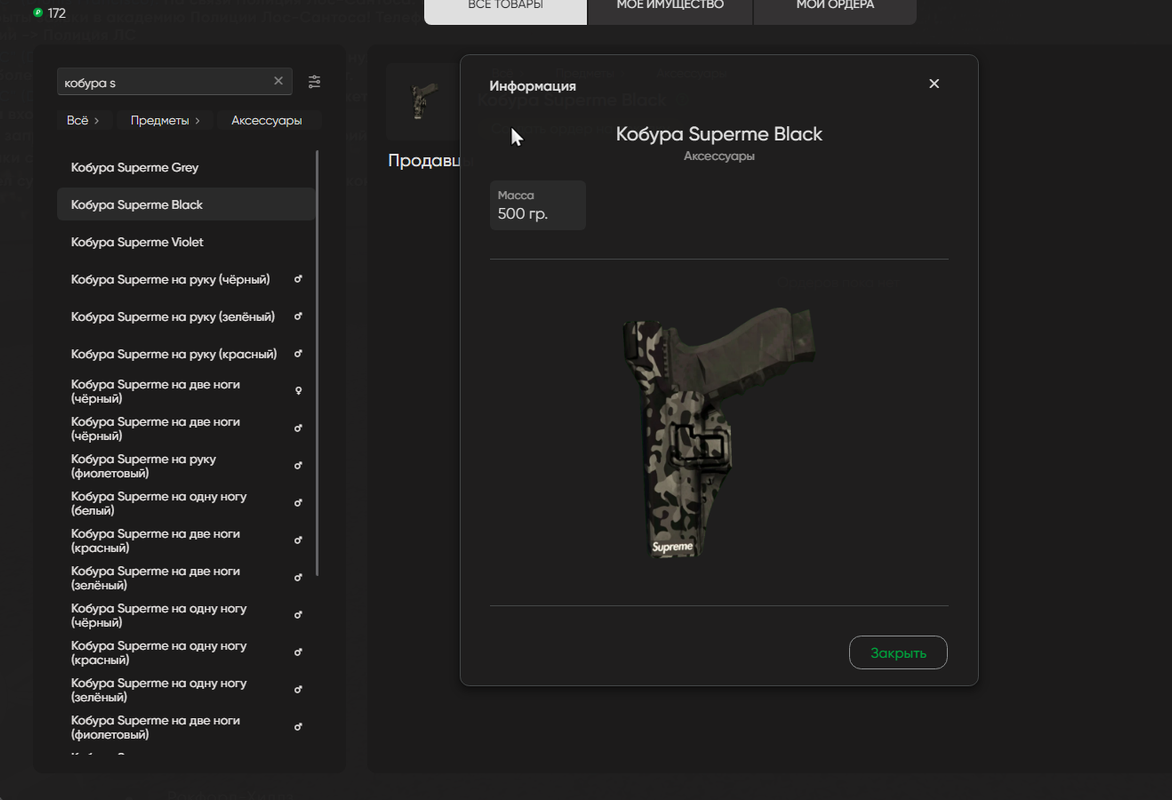This screenshot has width=1172, height=800.
Task: Click the small holster thumbnail behind the dialog
Action: click(424, 102)
